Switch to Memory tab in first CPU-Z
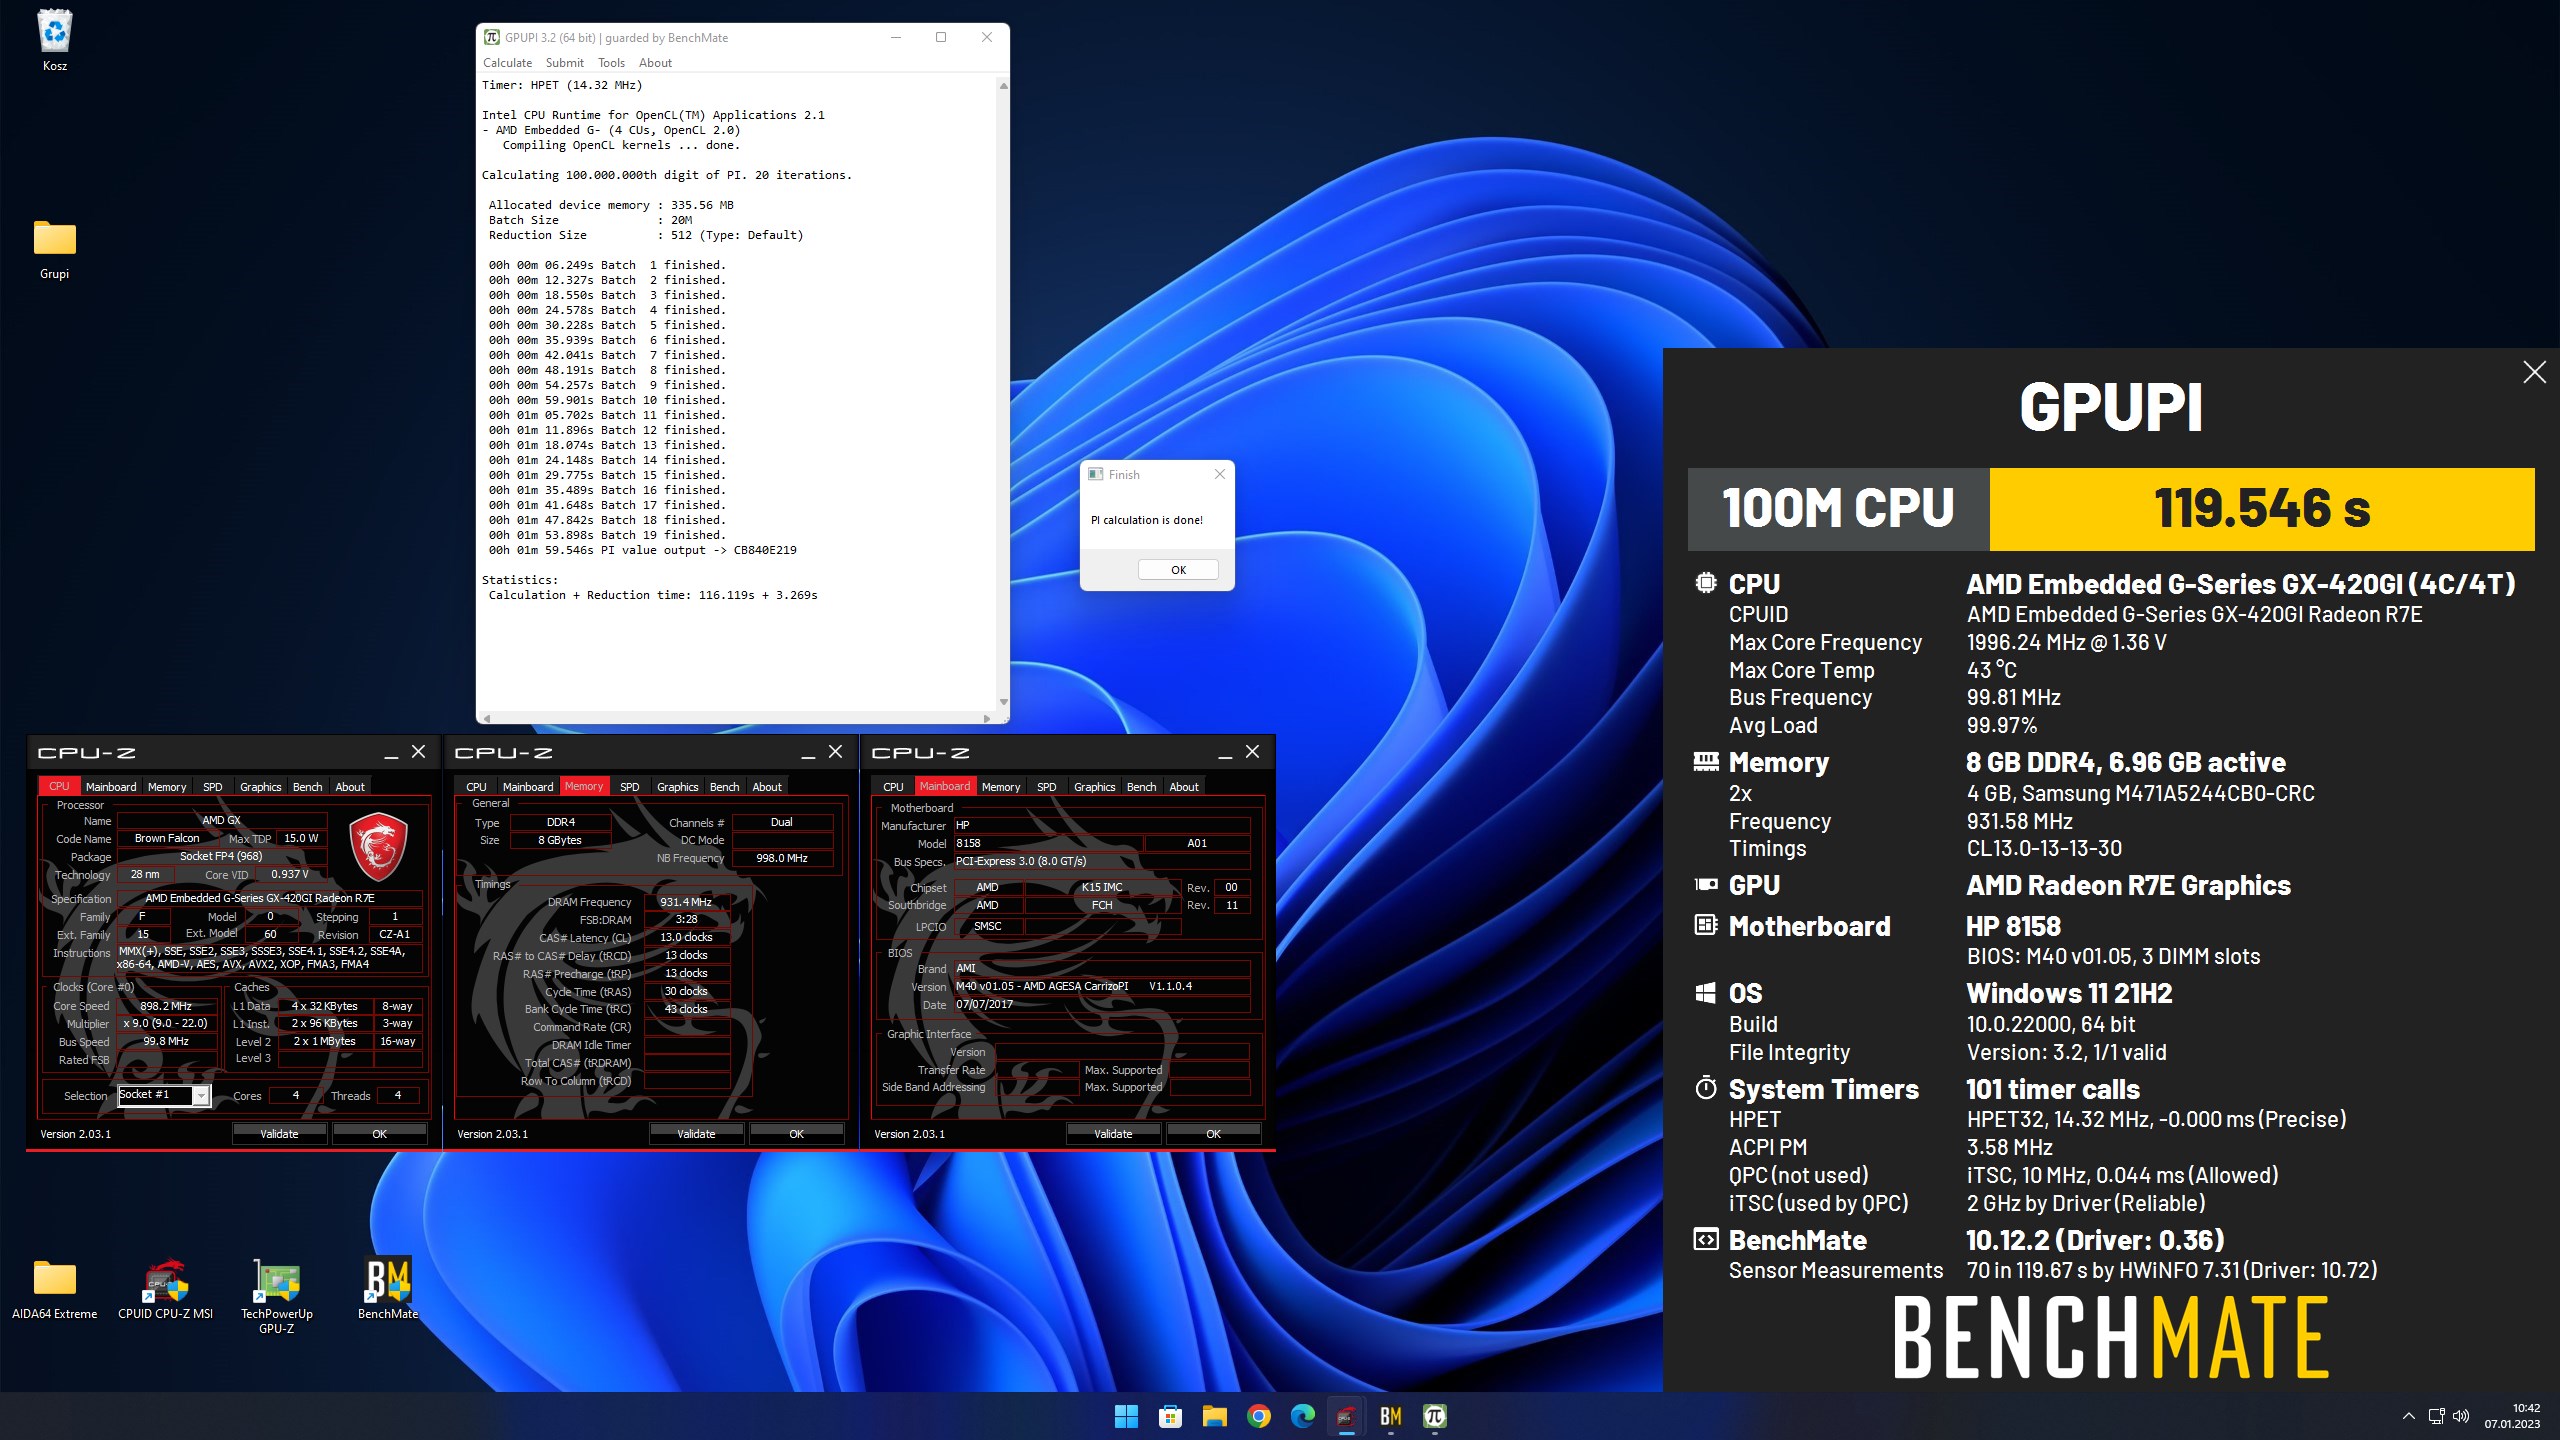2560x1440 pixels. click(167, 787)
